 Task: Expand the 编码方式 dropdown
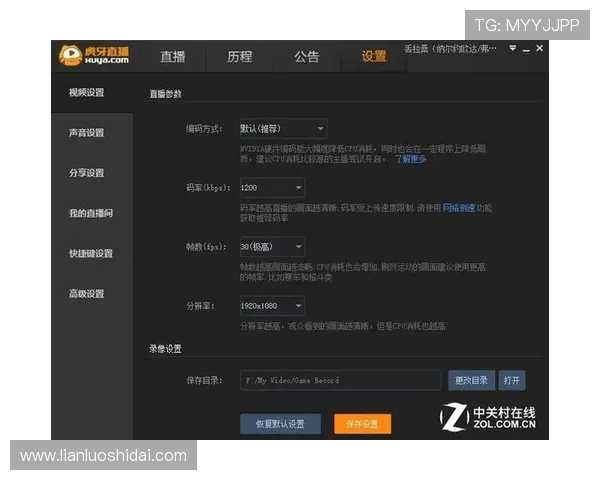click(x=284, y=129)
